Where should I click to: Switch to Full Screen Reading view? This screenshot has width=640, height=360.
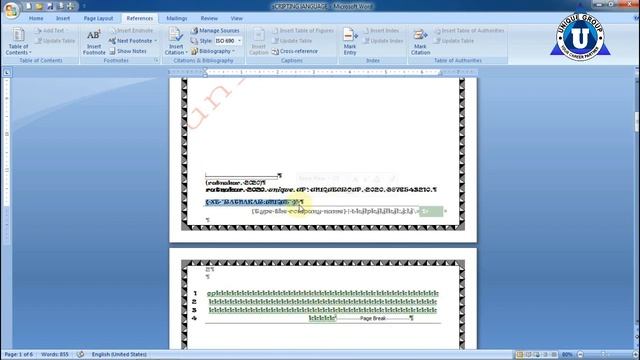point(528,355)
